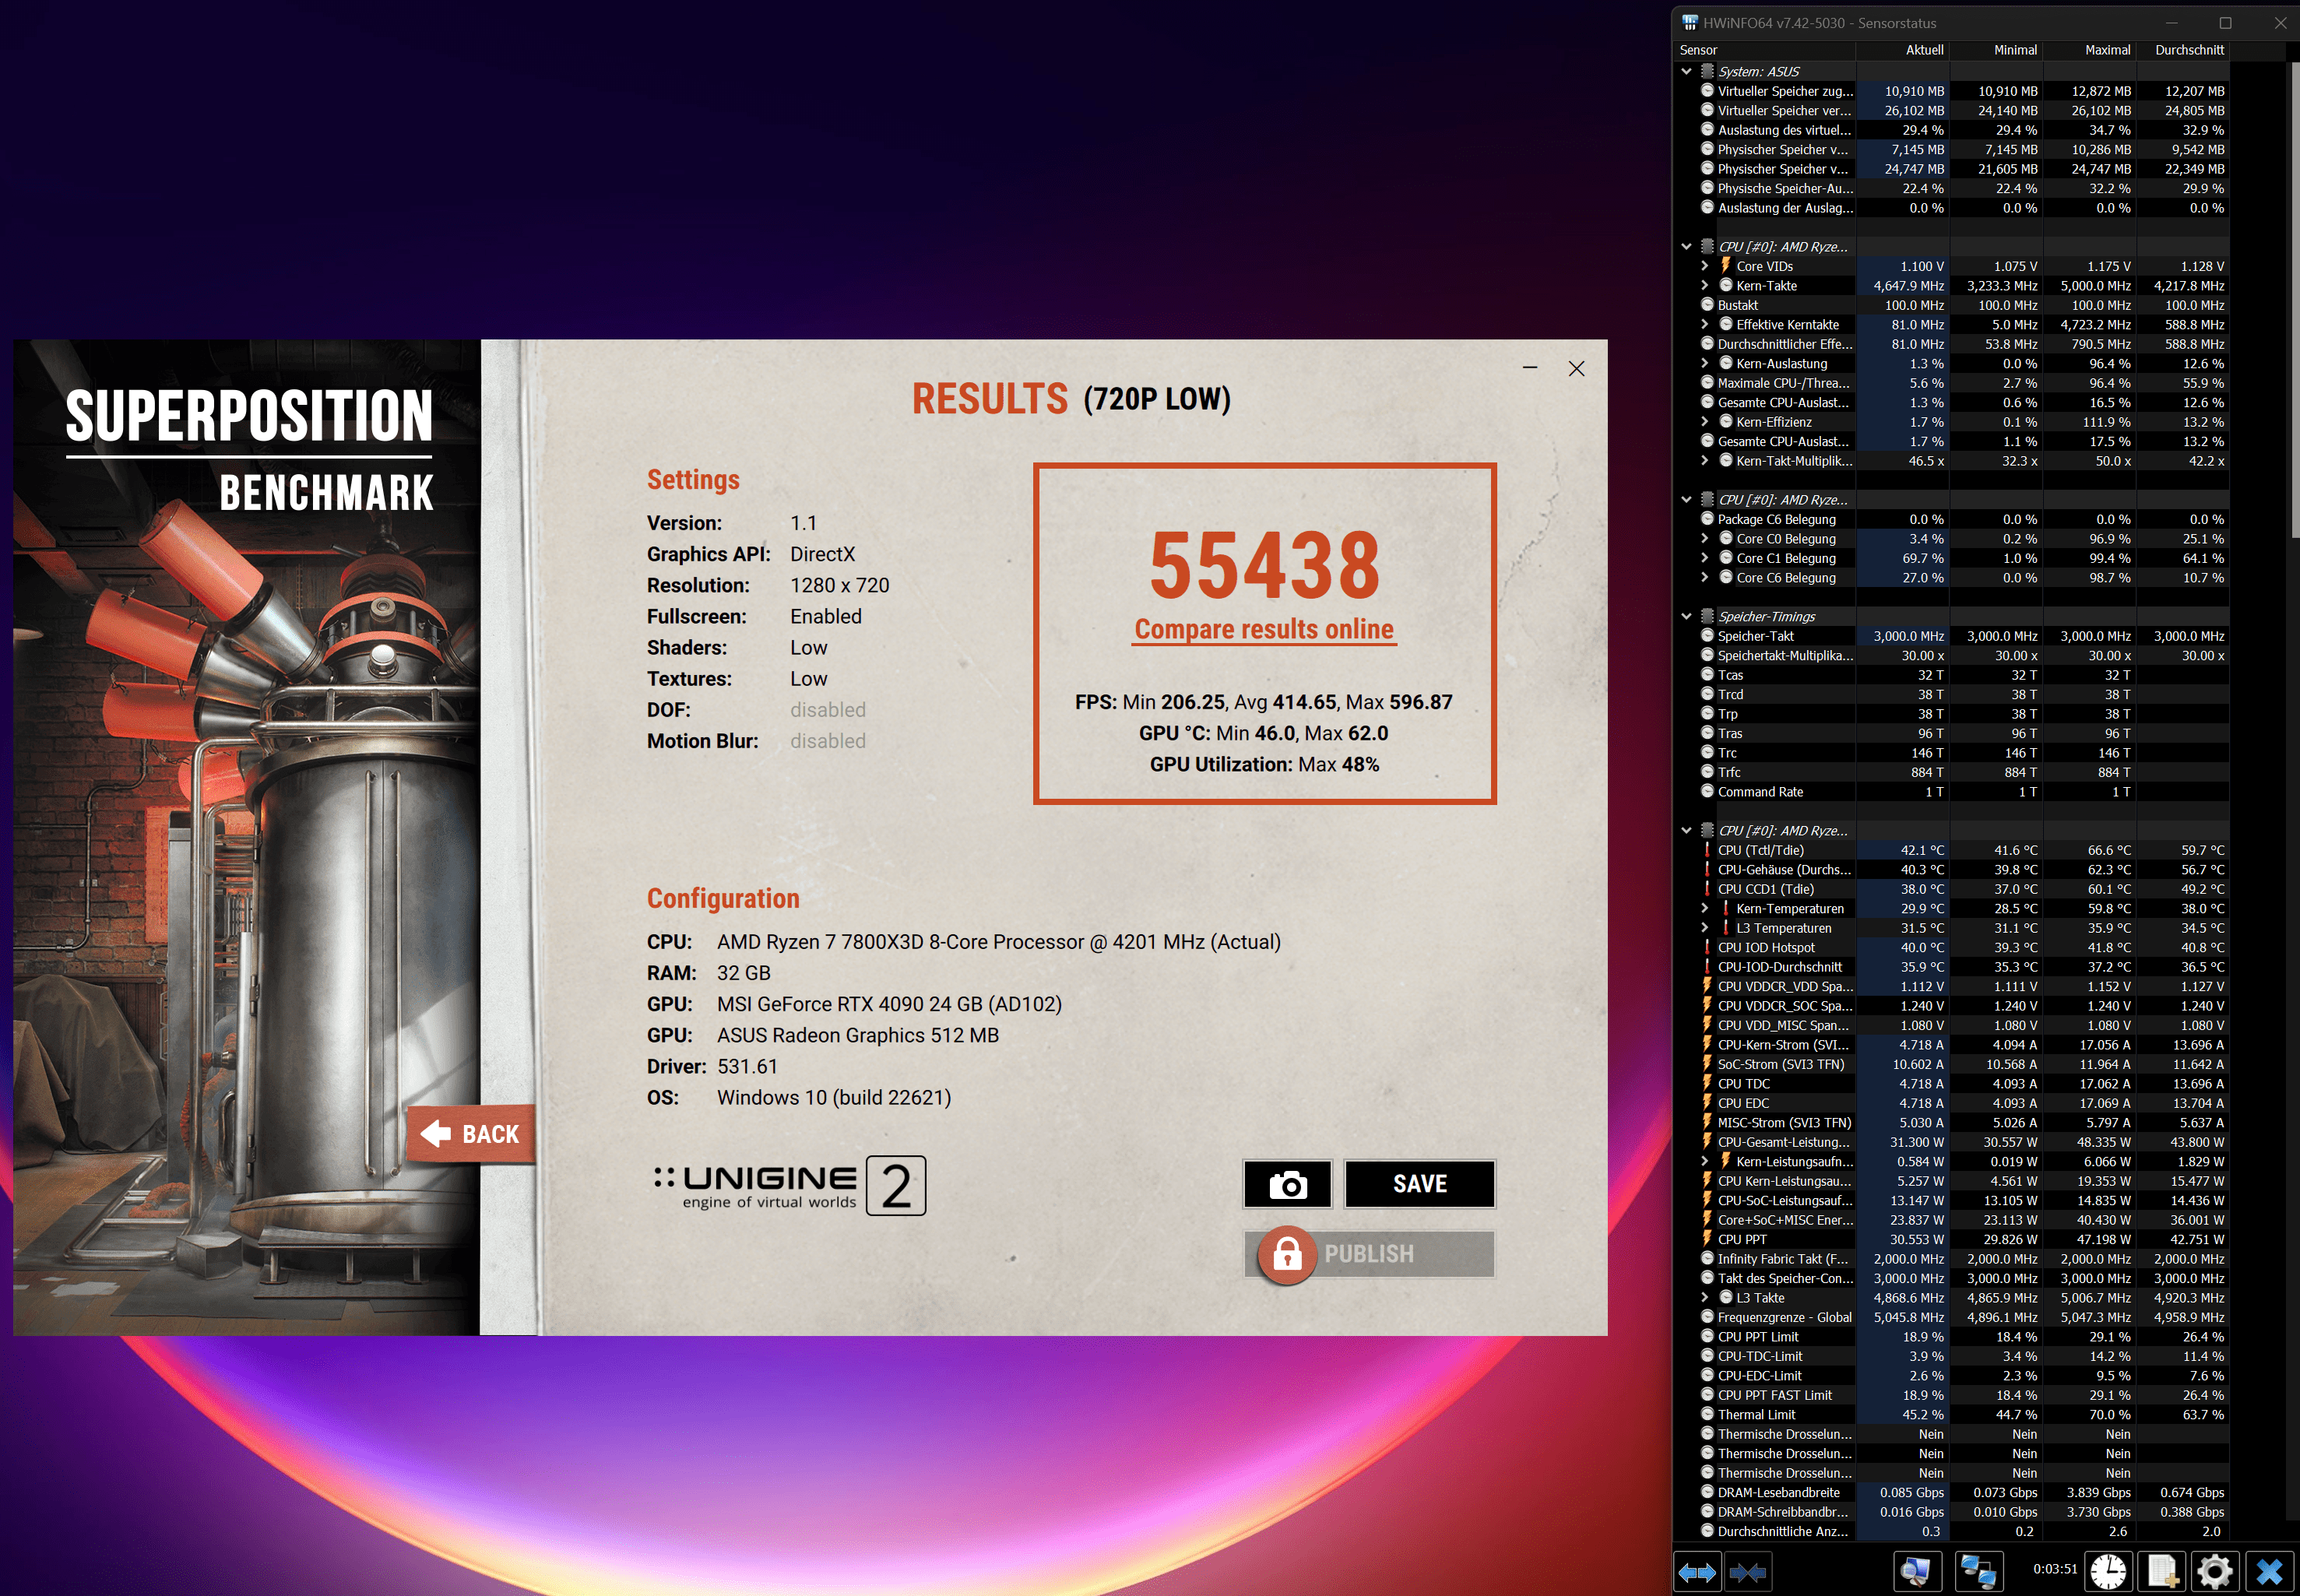Click the Maximal column header

(2089, 50)
